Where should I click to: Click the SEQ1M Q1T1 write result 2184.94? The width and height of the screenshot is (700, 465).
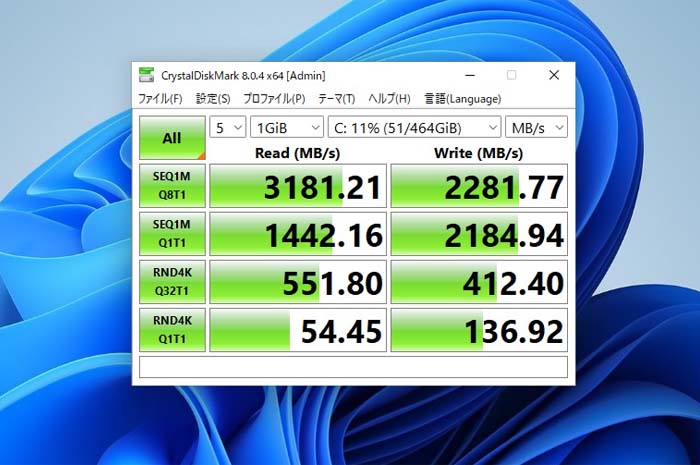tap(479, 234)
